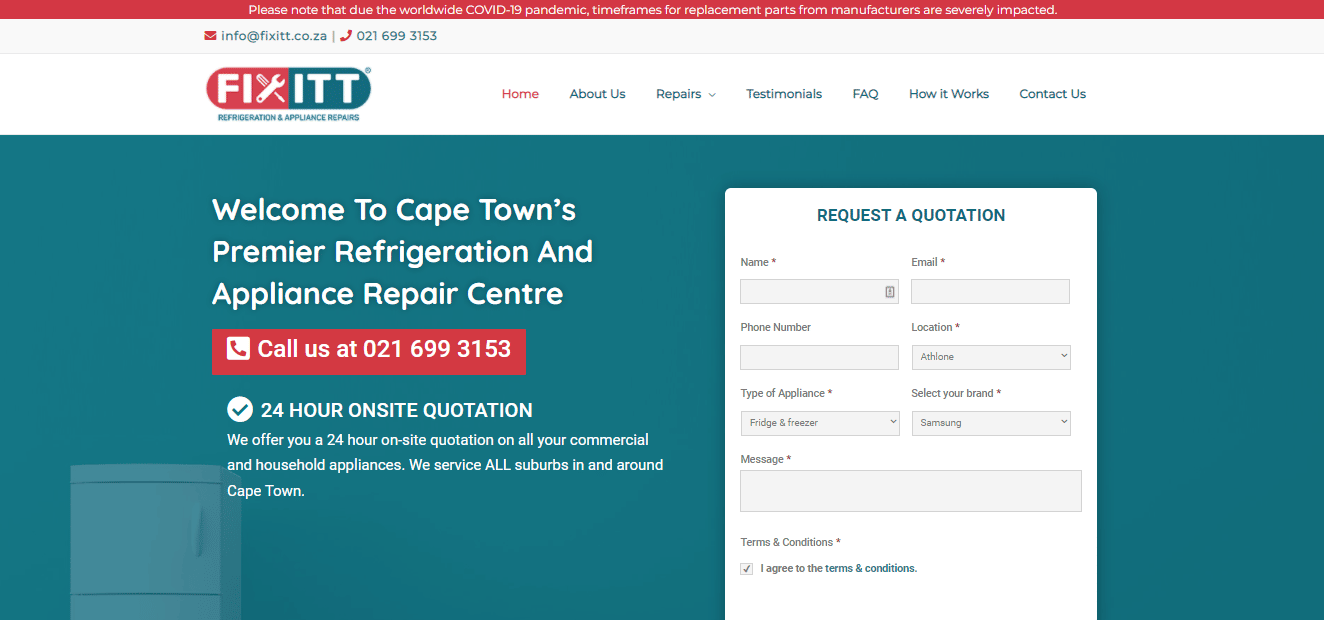The height and width of the screenshot is (620, 1324).
Task: Click the COVID-19 notice banner text
Action: (x=653, y=10)
